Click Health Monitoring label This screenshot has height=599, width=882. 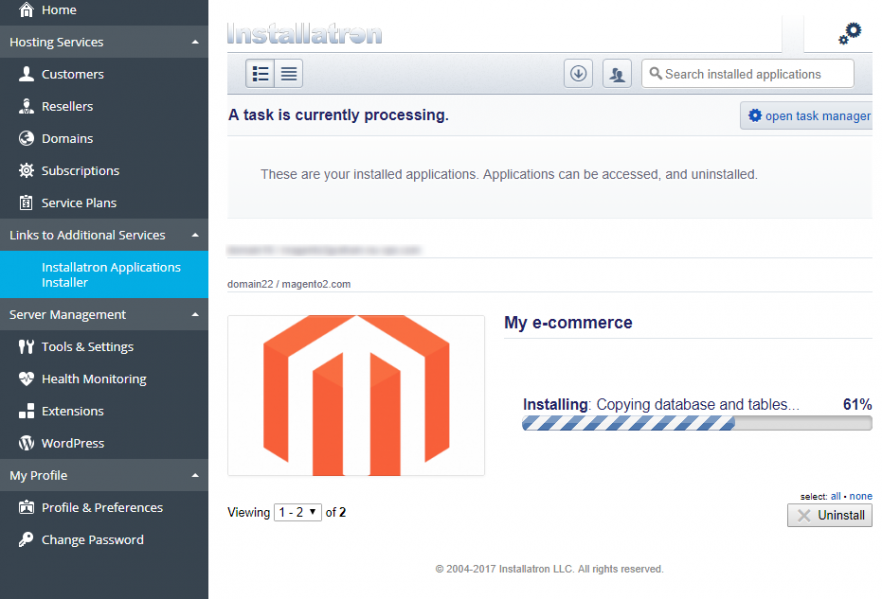point(94,379)
